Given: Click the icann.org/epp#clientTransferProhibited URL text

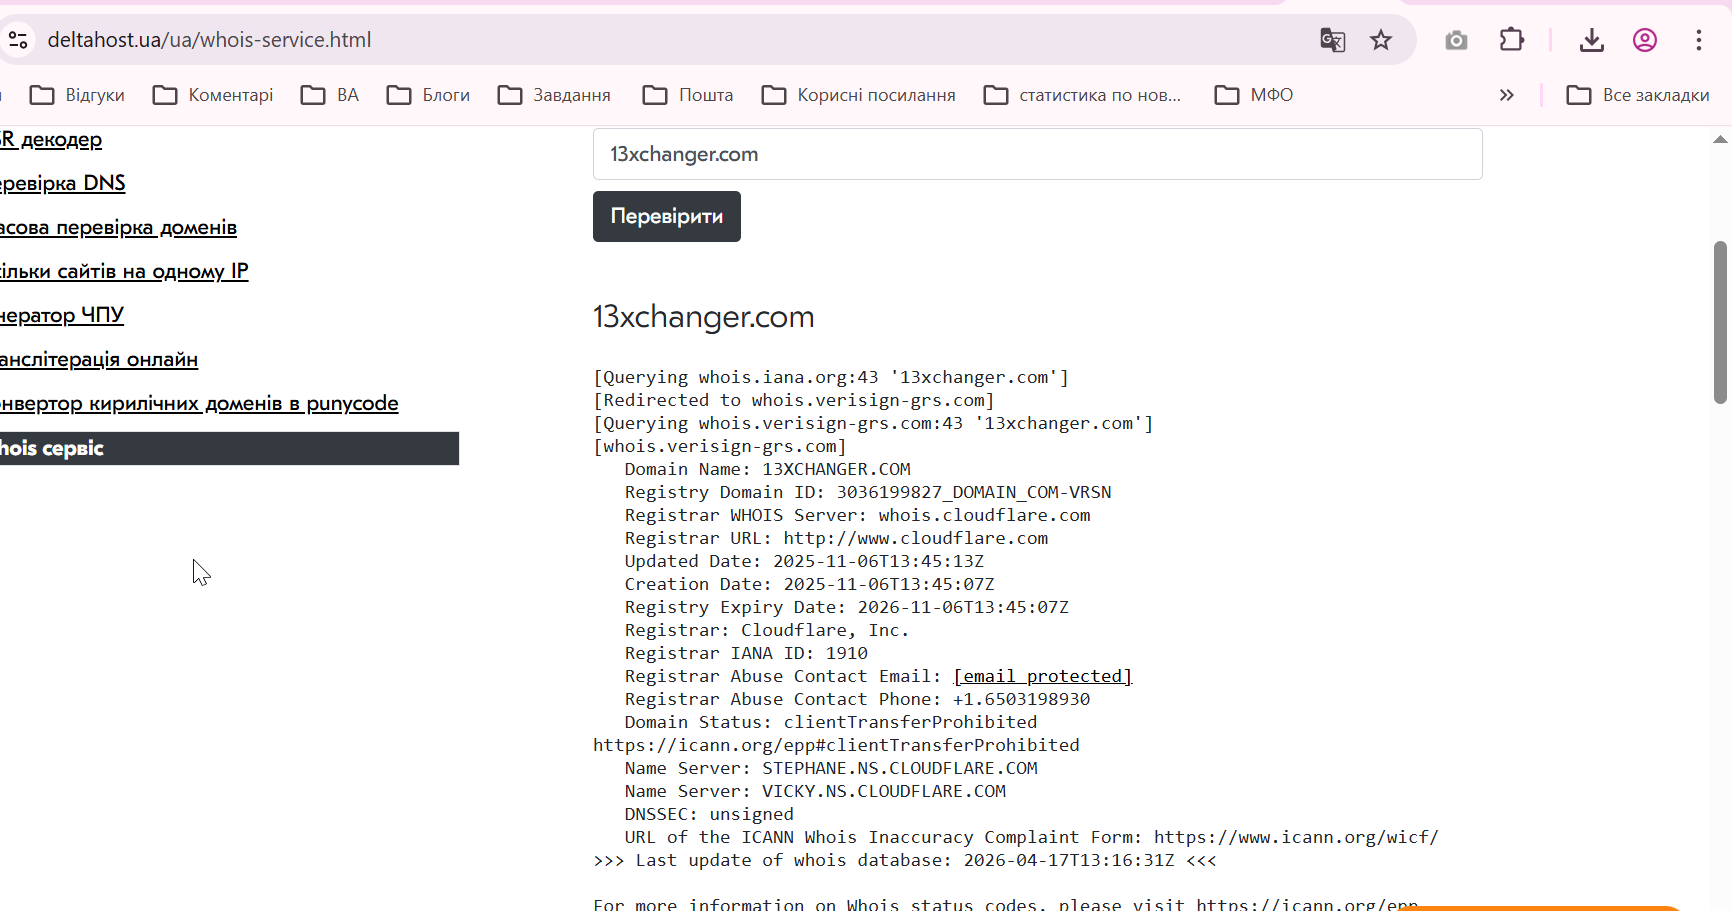Looking at the screenshot, I should coord(836,745).
